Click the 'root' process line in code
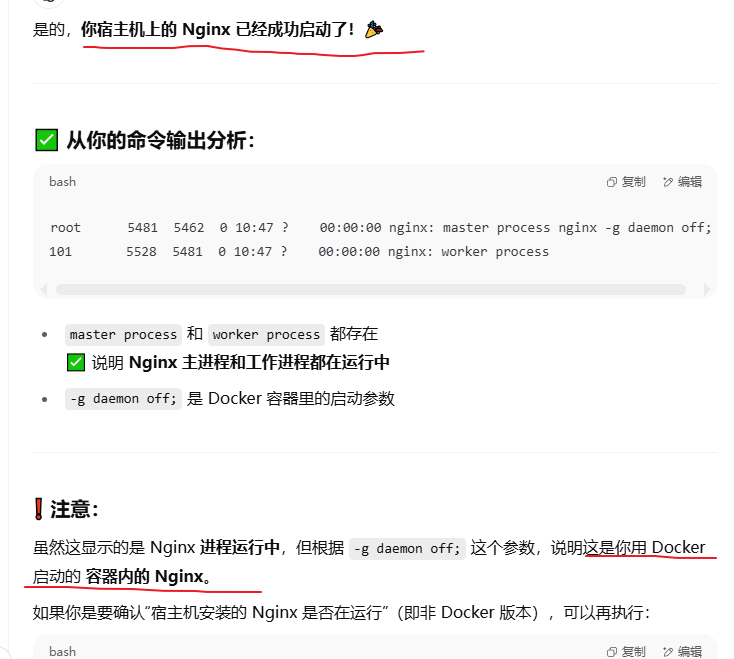 coord(380,228)
